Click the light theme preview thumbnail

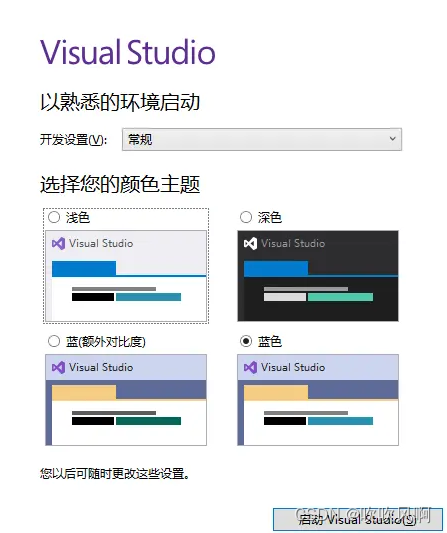click(126, 276)
